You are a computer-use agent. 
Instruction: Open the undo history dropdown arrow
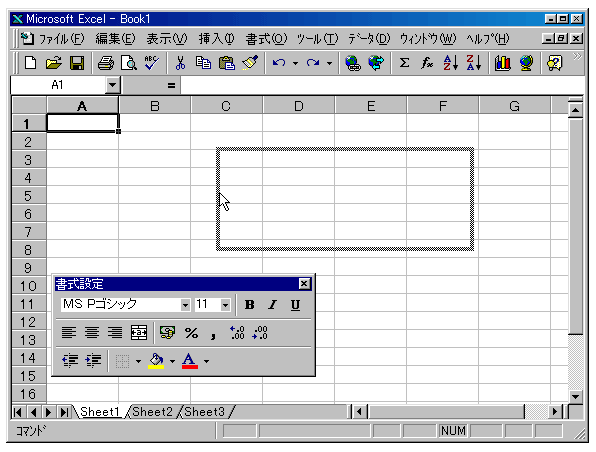tap(295, 63)
